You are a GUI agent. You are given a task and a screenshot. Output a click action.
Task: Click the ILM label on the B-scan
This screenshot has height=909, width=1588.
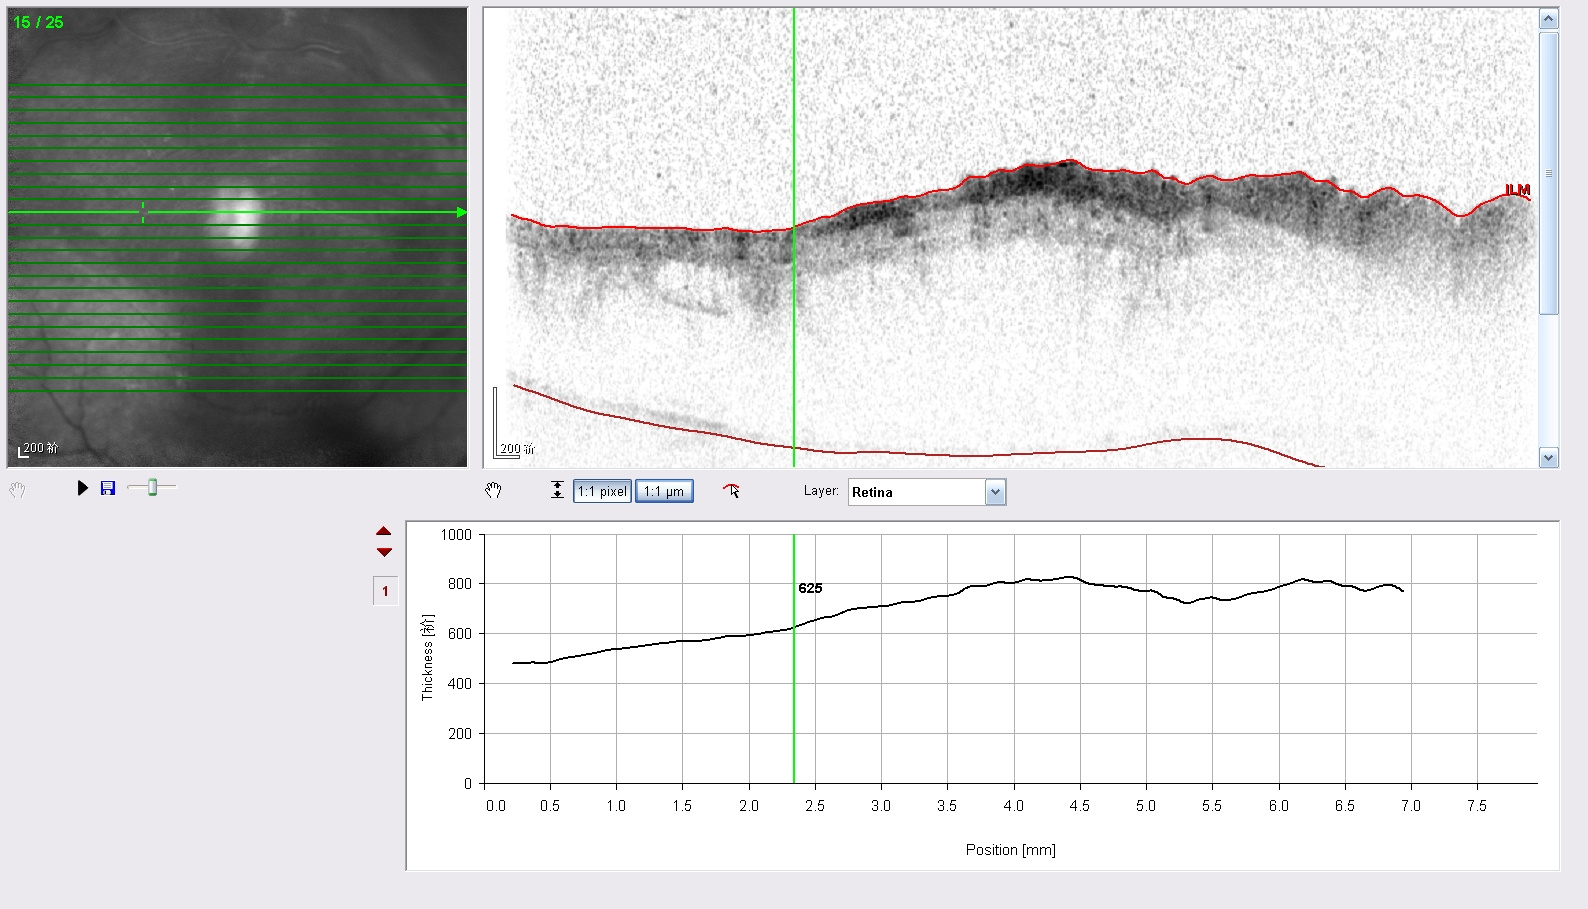[x=1517, y=190]
